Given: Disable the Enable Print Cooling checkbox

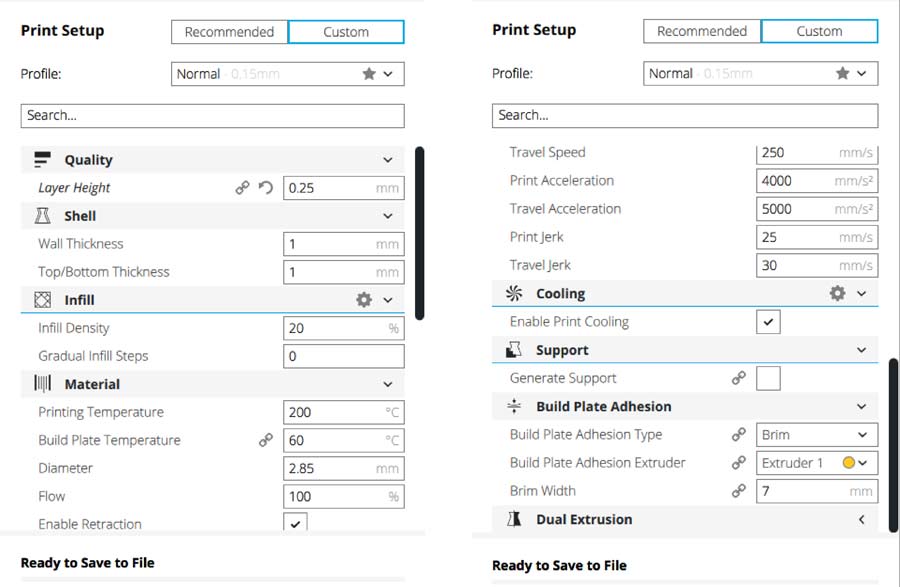Looking at the screenshot, I should tap(768, 322).
